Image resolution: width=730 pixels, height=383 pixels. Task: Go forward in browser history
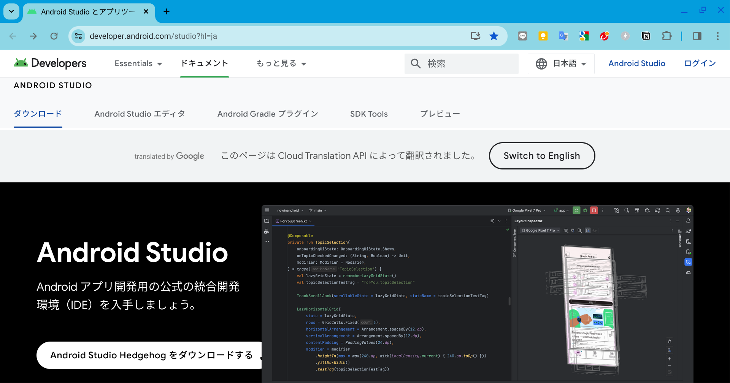[33, 36]
